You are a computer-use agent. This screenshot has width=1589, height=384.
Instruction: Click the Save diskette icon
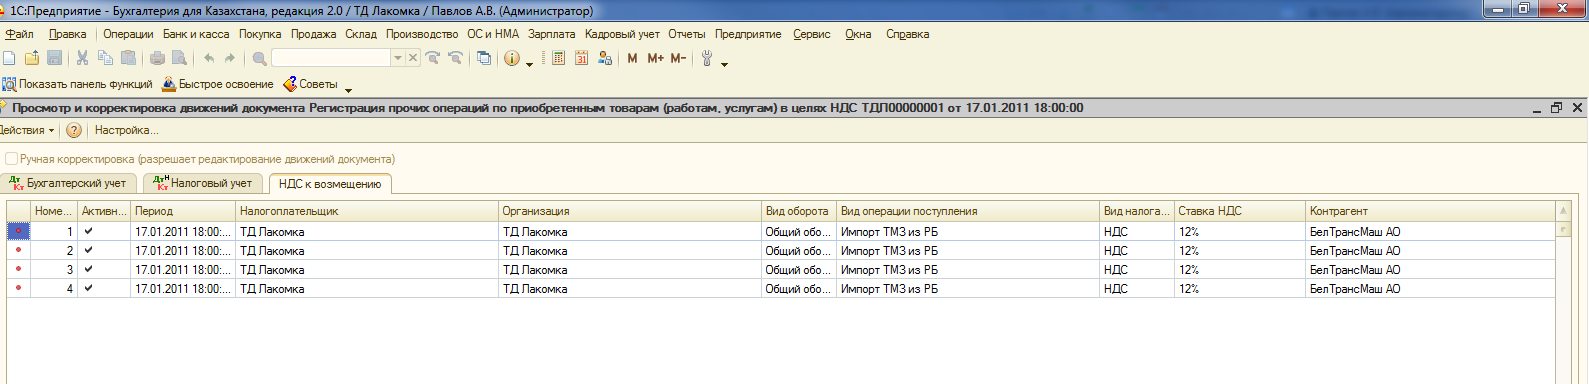tap(55, 58)
